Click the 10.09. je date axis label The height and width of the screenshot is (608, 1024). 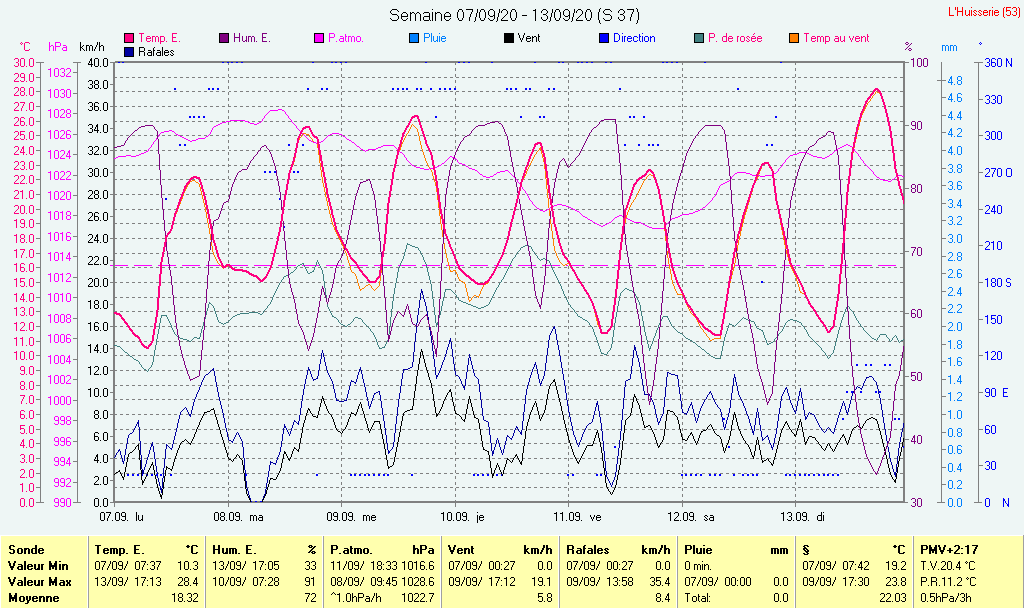[462, 517]
